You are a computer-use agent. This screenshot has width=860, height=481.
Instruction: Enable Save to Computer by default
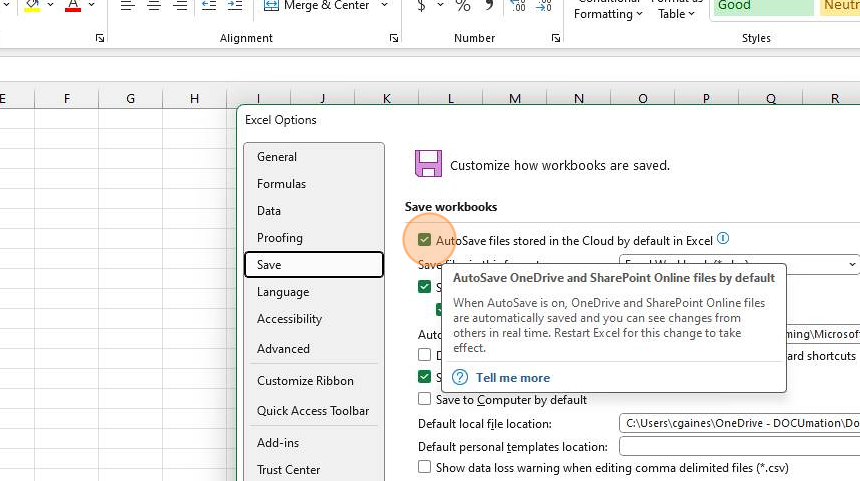pyautogui.click(x=425, y=400)
